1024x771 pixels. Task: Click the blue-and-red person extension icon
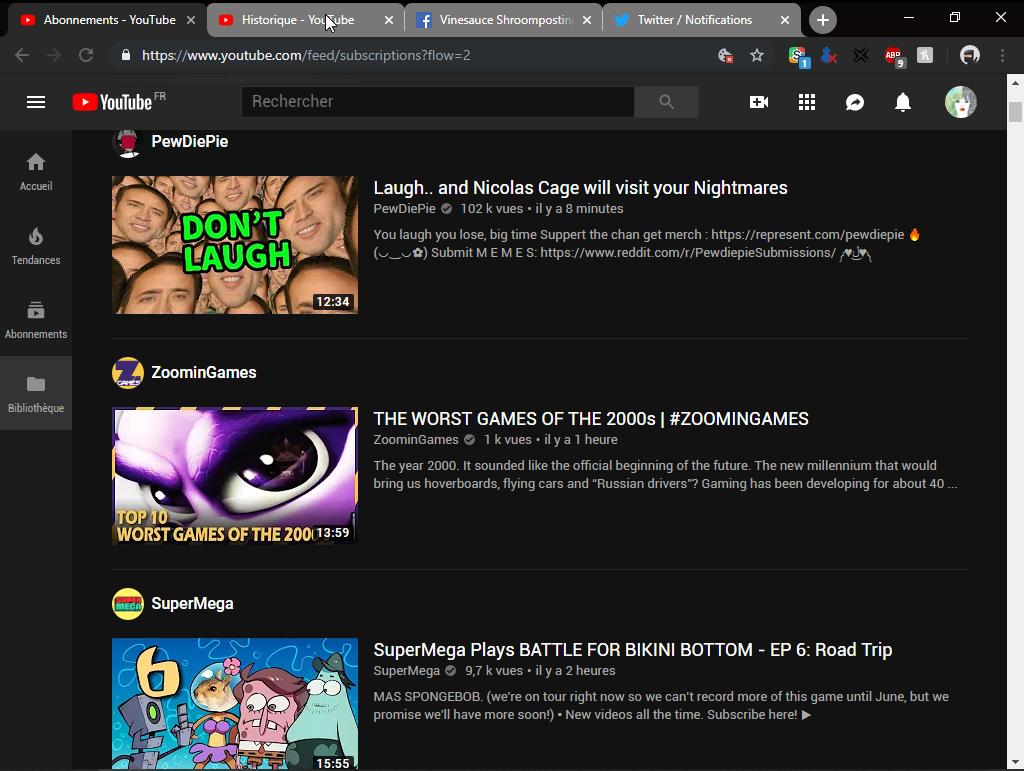coord(829,56)
